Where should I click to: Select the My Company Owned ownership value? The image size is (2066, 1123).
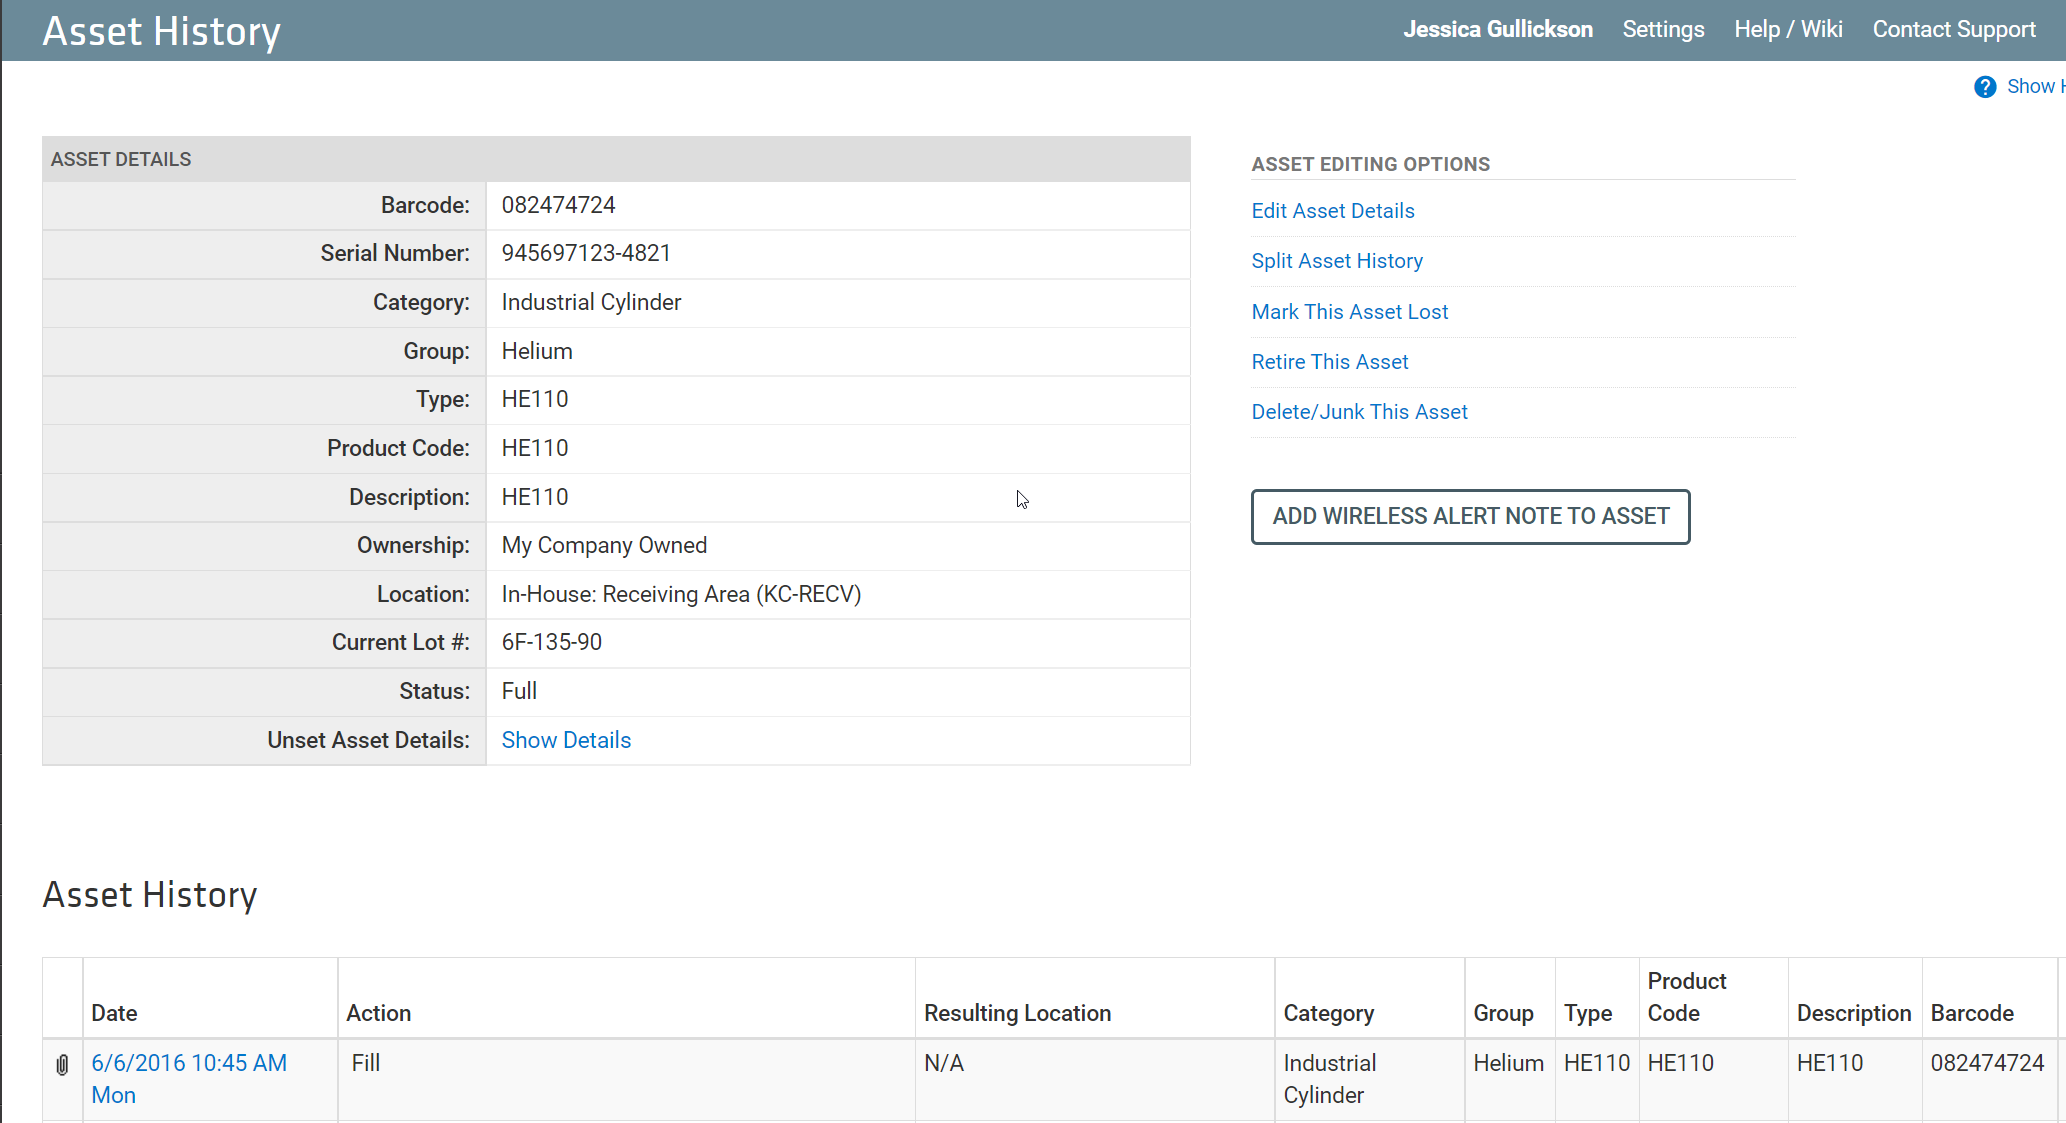604,545
